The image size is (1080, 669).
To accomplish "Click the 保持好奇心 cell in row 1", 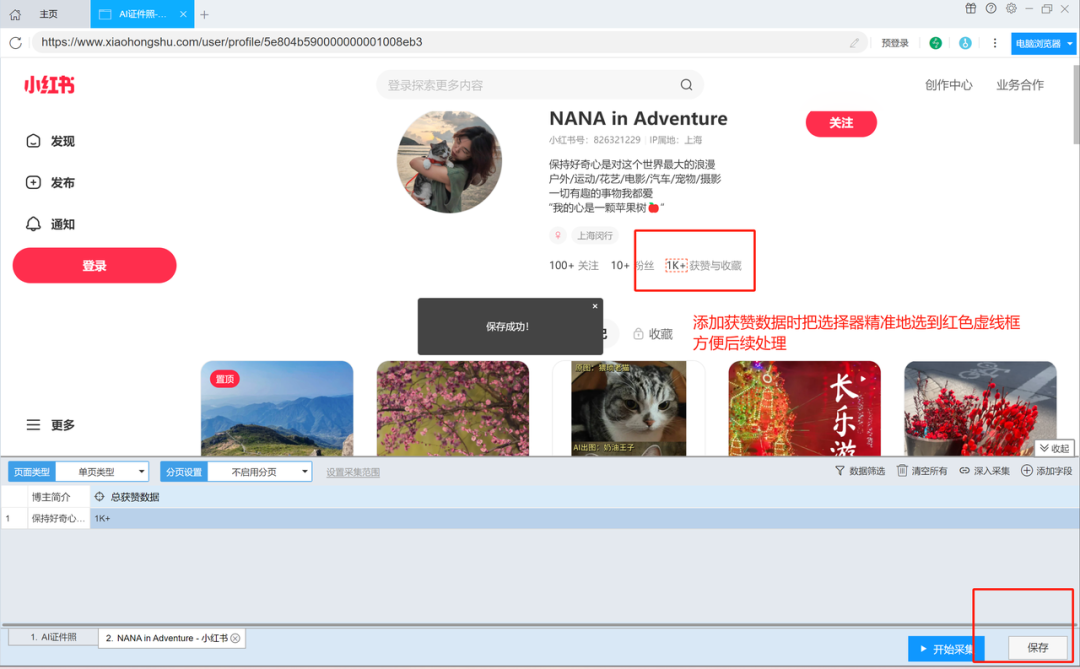I will tap(59, 518).
